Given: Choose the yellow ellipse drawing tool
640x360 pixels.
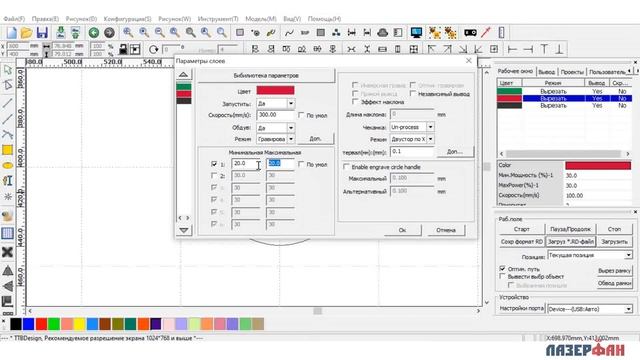Looking at the screenshot, I should (8, 165).
